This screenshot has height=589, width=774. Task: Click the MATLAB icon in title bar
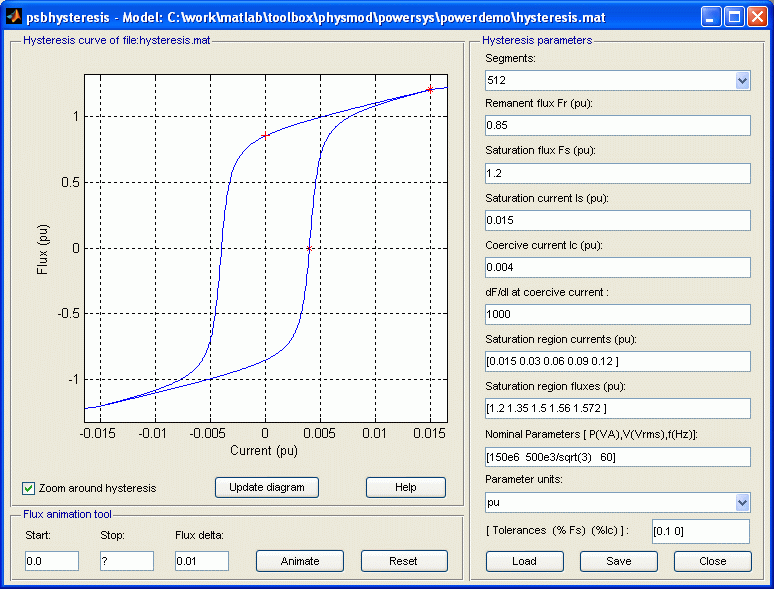pos(13,16)
